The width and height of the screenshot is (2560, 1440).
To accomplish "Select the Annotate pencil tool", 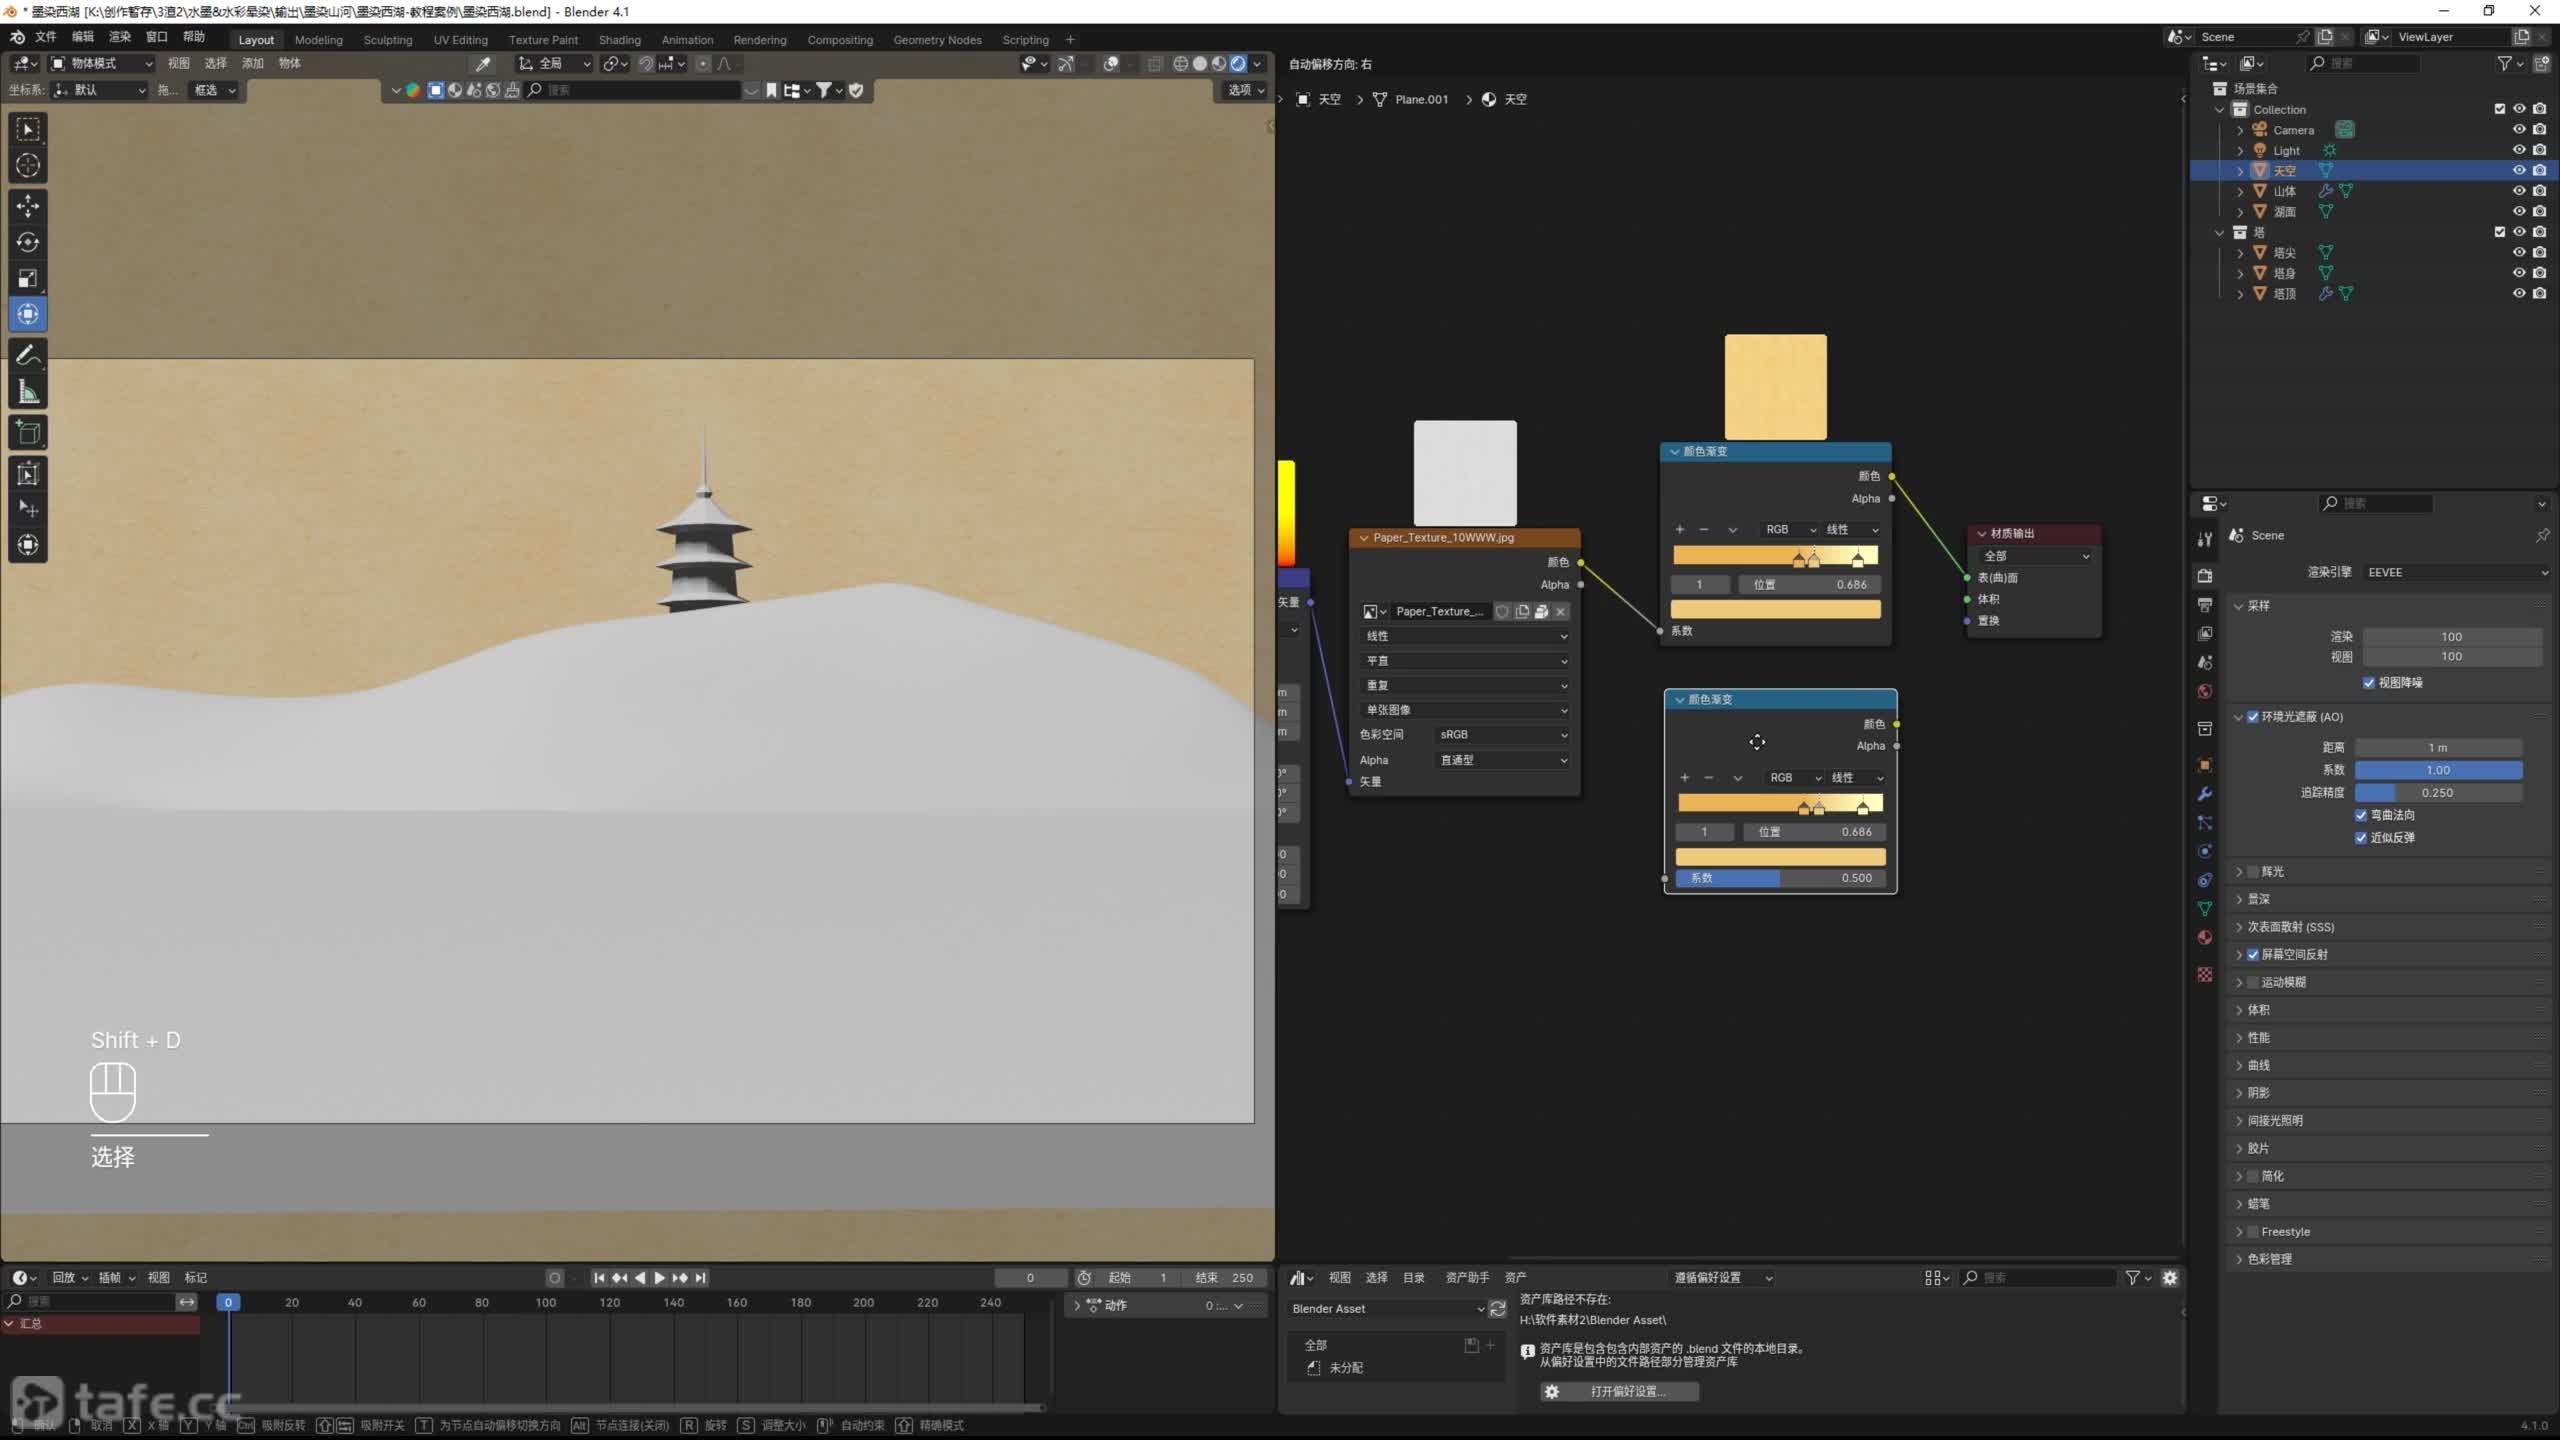I will point(28,355).
